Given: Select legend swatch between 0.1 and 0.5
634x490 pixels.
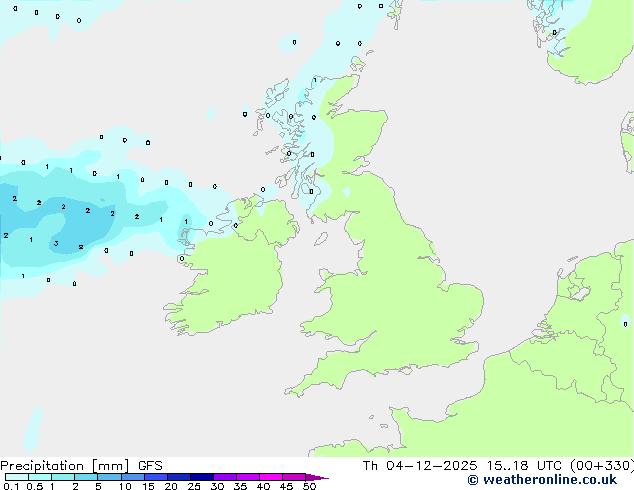Looking at the screenshot, I should 17,477.
